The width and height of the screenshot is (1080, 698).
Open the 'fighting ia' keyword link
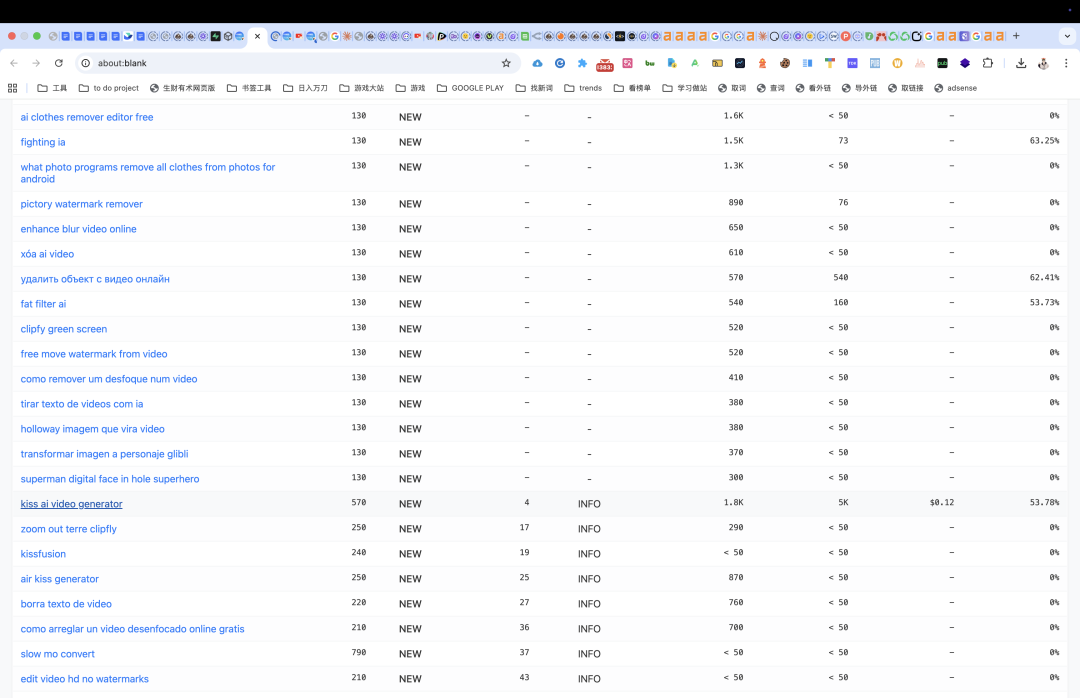pyautogui.click(x=43, y=142)
